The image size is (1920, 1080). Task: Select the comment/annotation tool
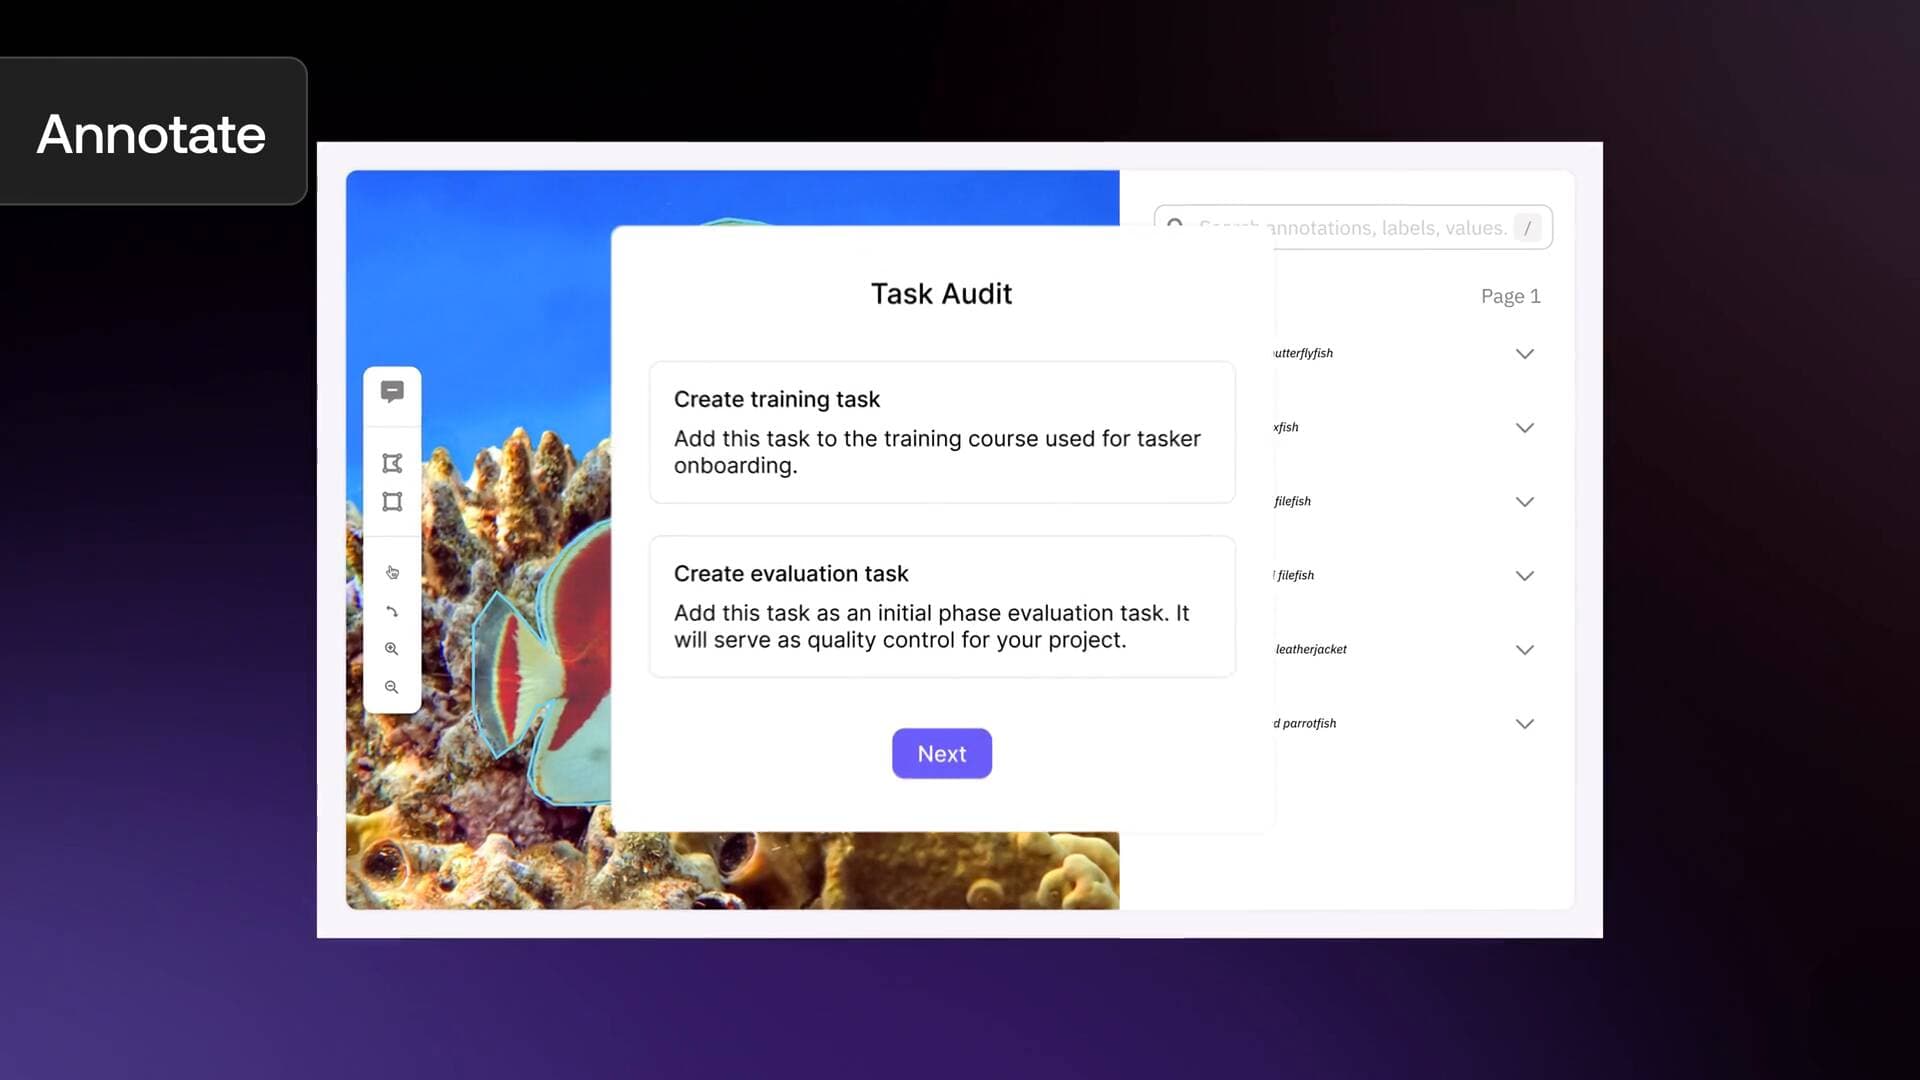pyautogui.click(x=392, y=392)
